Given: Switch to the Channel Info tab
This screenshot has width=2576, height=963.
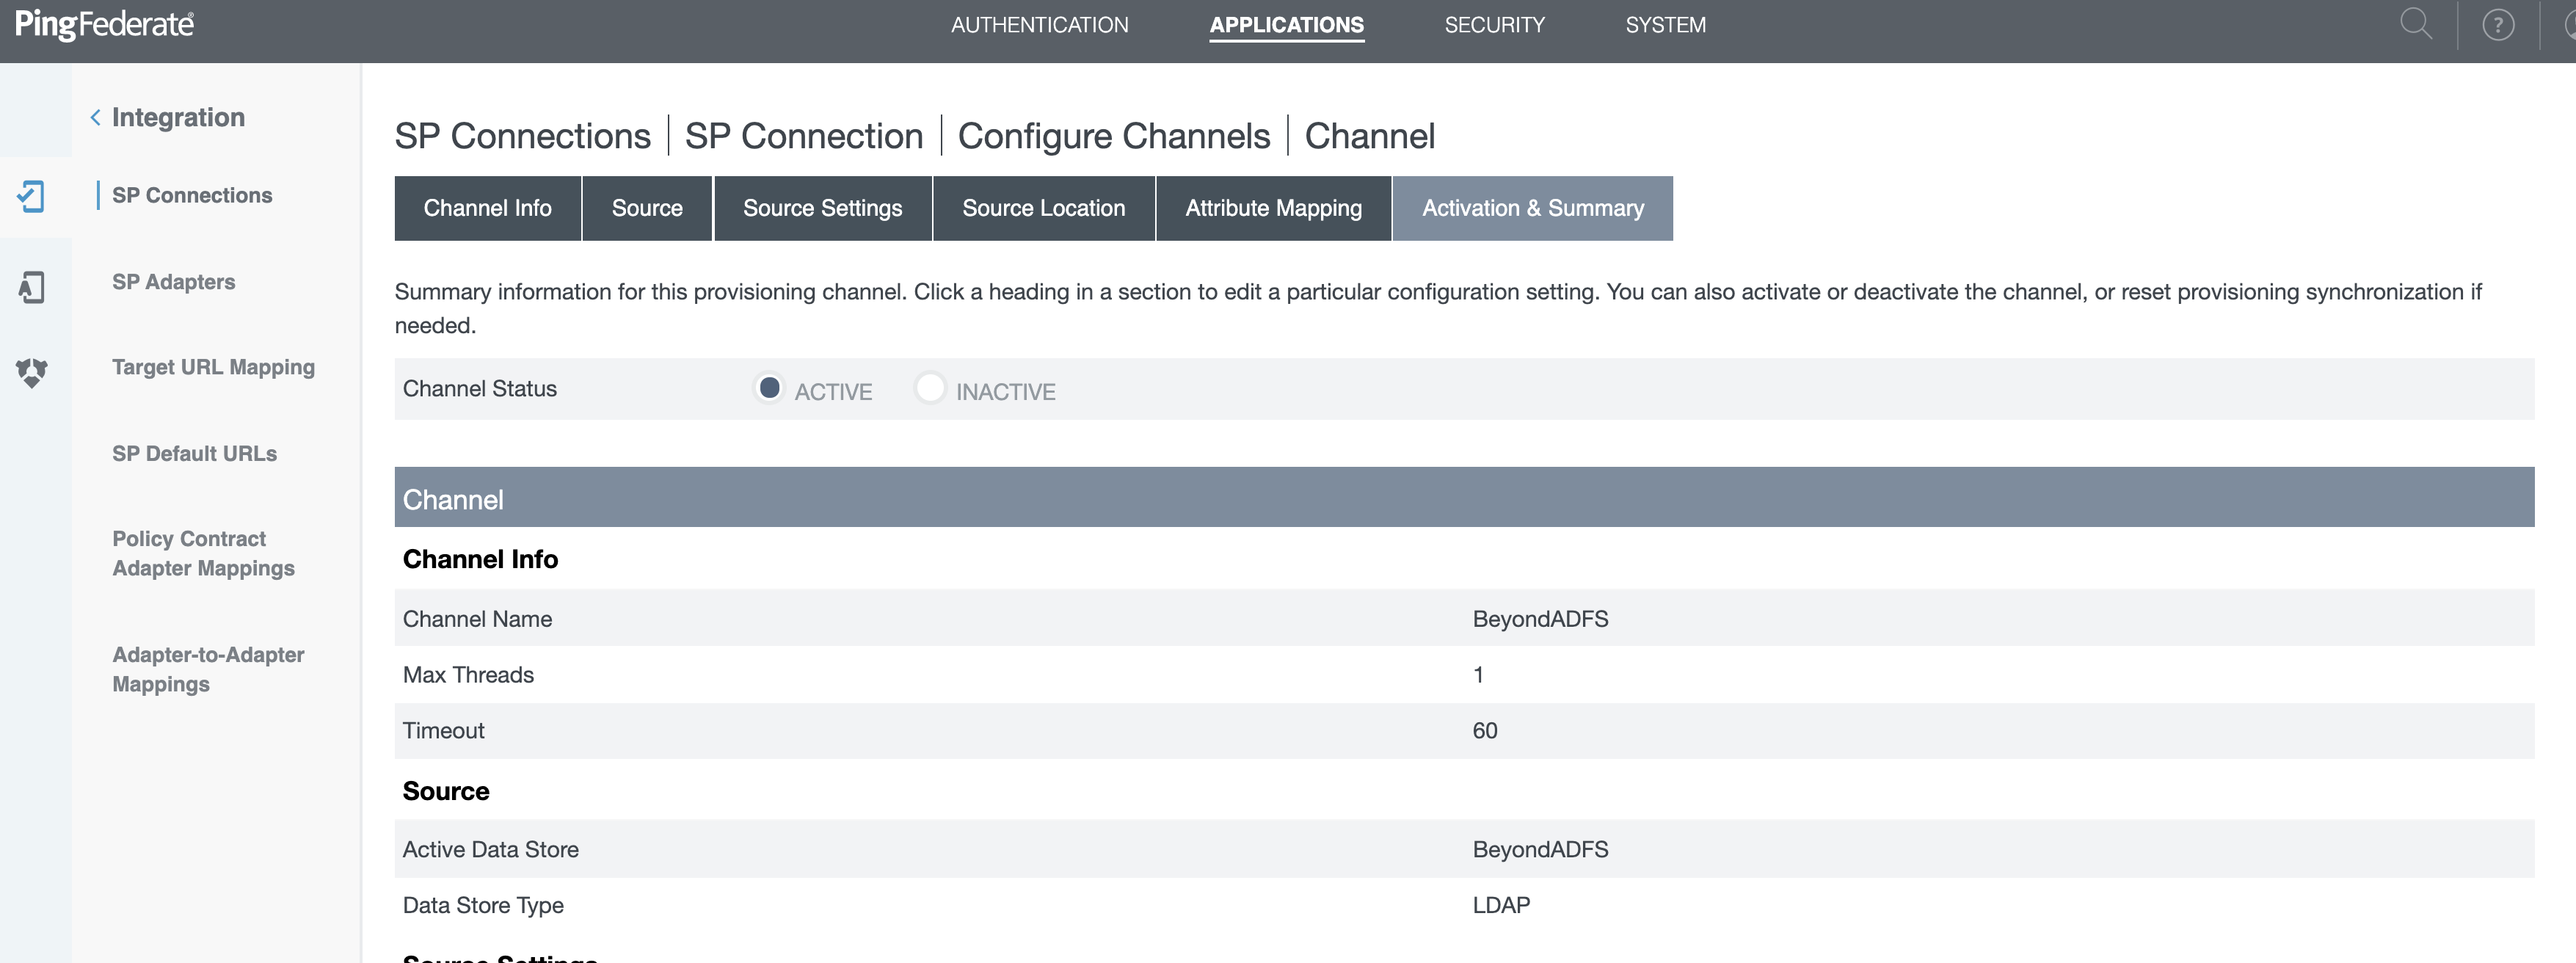Looking at the screenshot, I should coord(487,208).
